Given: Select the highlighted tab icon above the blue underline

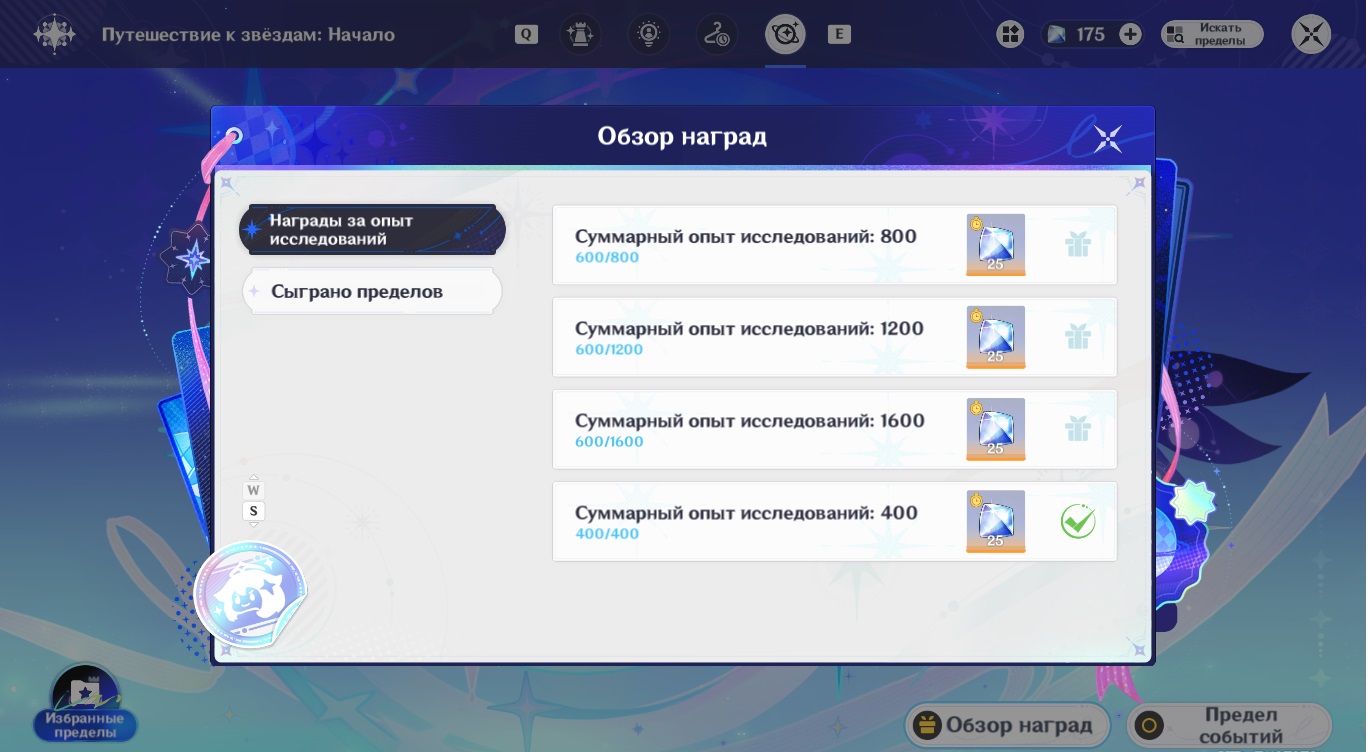Looking at the screenshot, I should pyautogui.click(x=785, y=34).
